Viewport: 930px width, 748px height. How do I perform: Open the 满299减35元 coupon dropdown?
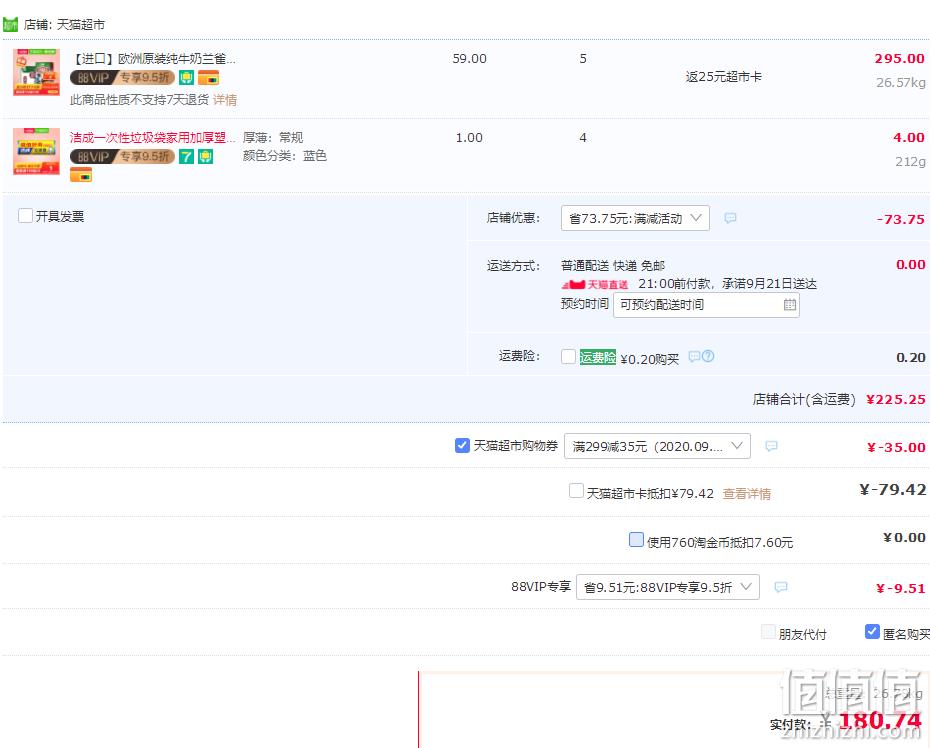(657, 446)
